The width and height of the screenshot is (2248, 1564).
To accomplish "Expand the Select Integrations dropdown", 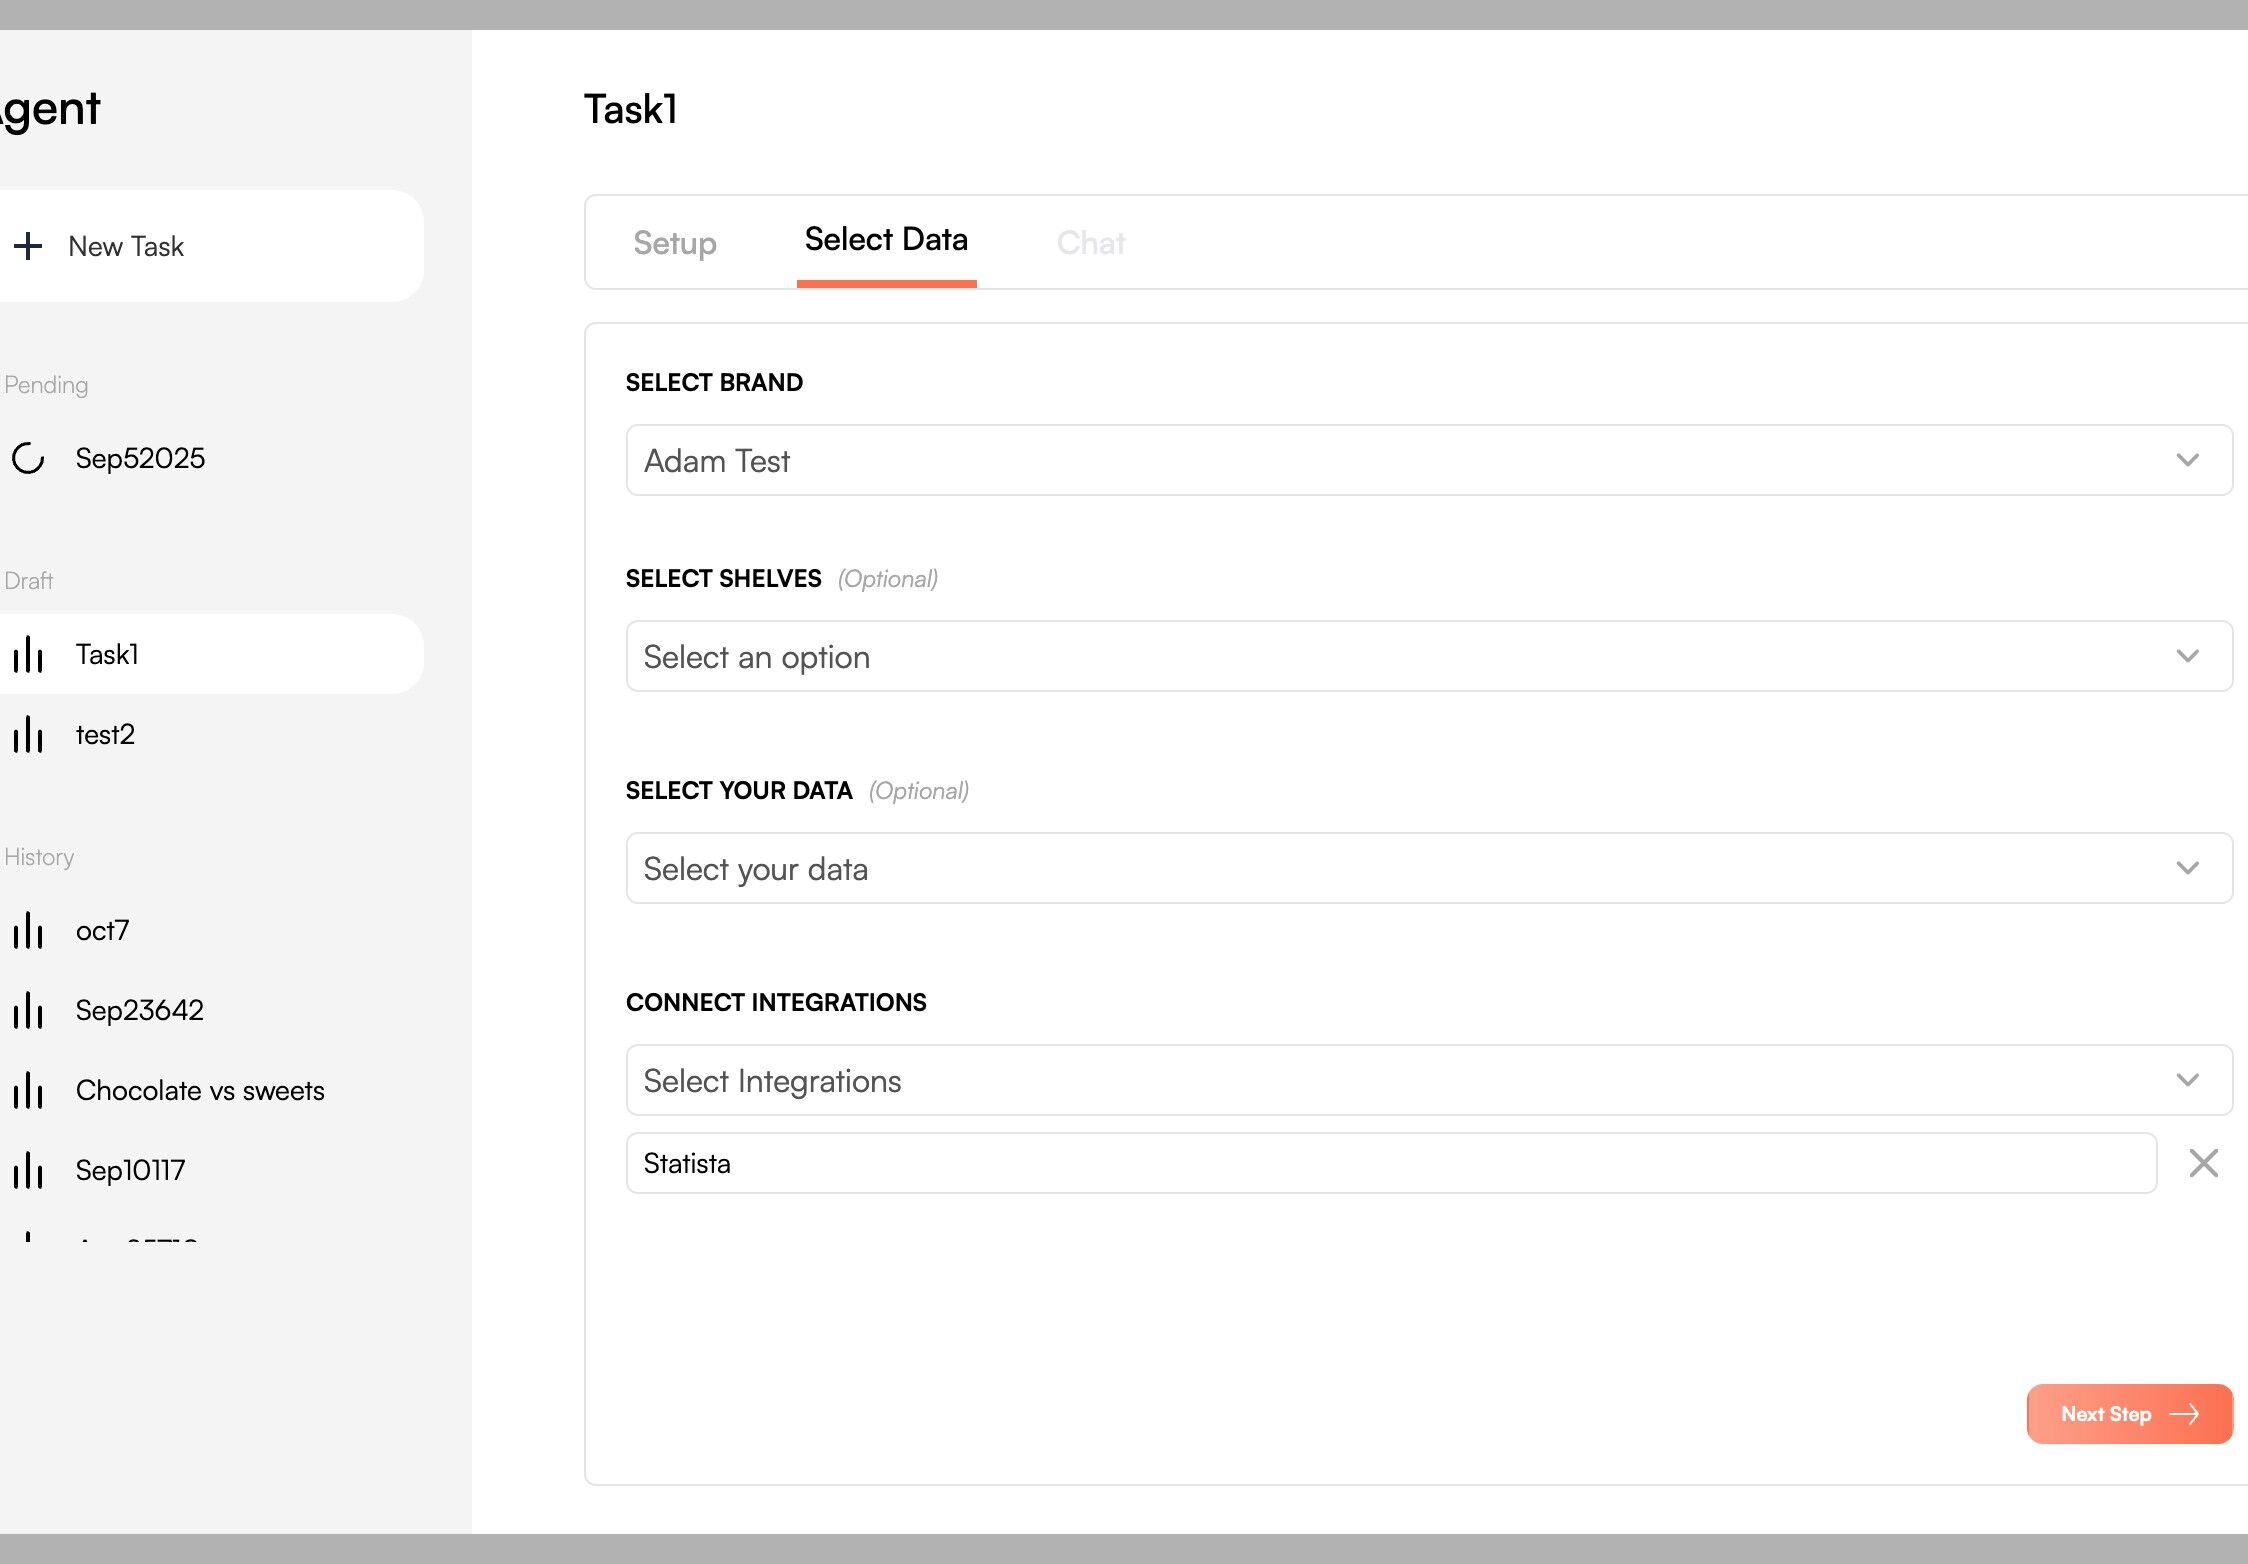I will coord(1428,1080).
